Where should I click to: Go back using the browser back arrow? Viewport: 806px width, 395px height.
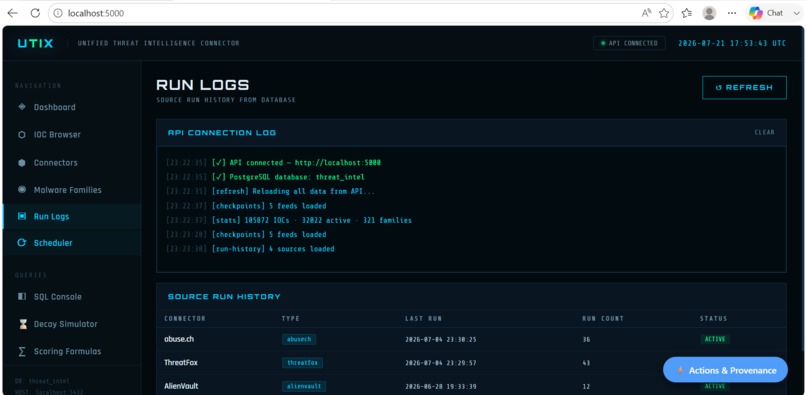pyautogui.click(x=12, y=13)
